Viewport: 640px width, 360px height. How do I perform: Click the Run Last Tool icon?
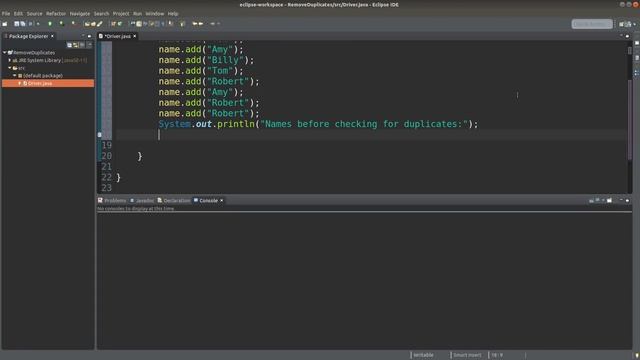pos(73,24)
